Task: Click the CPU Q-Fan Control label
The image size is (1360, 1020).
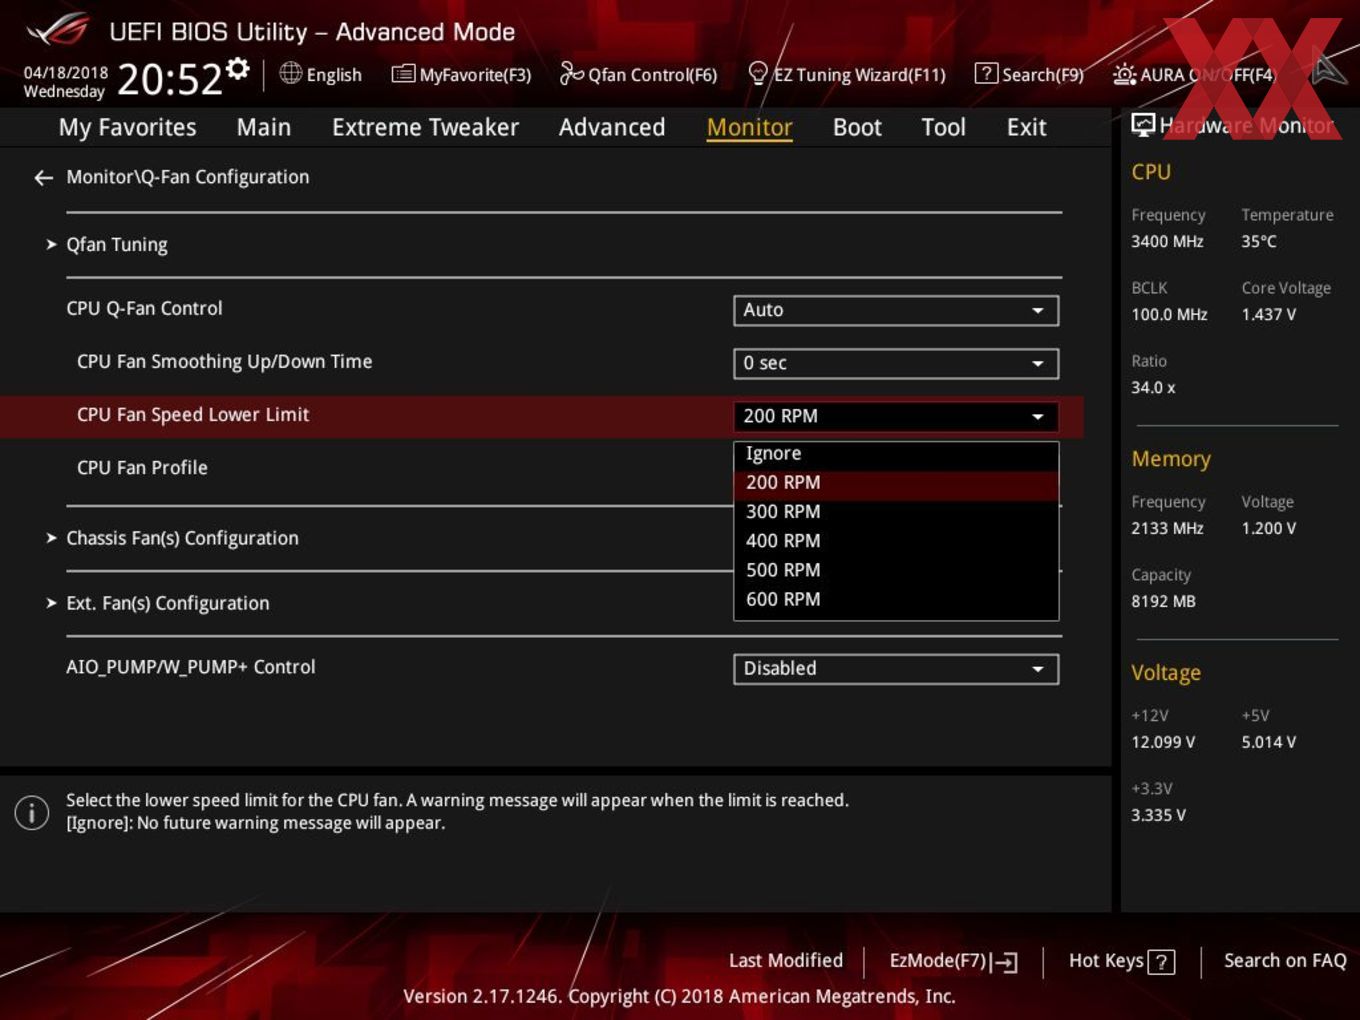Action: [144, 309]
